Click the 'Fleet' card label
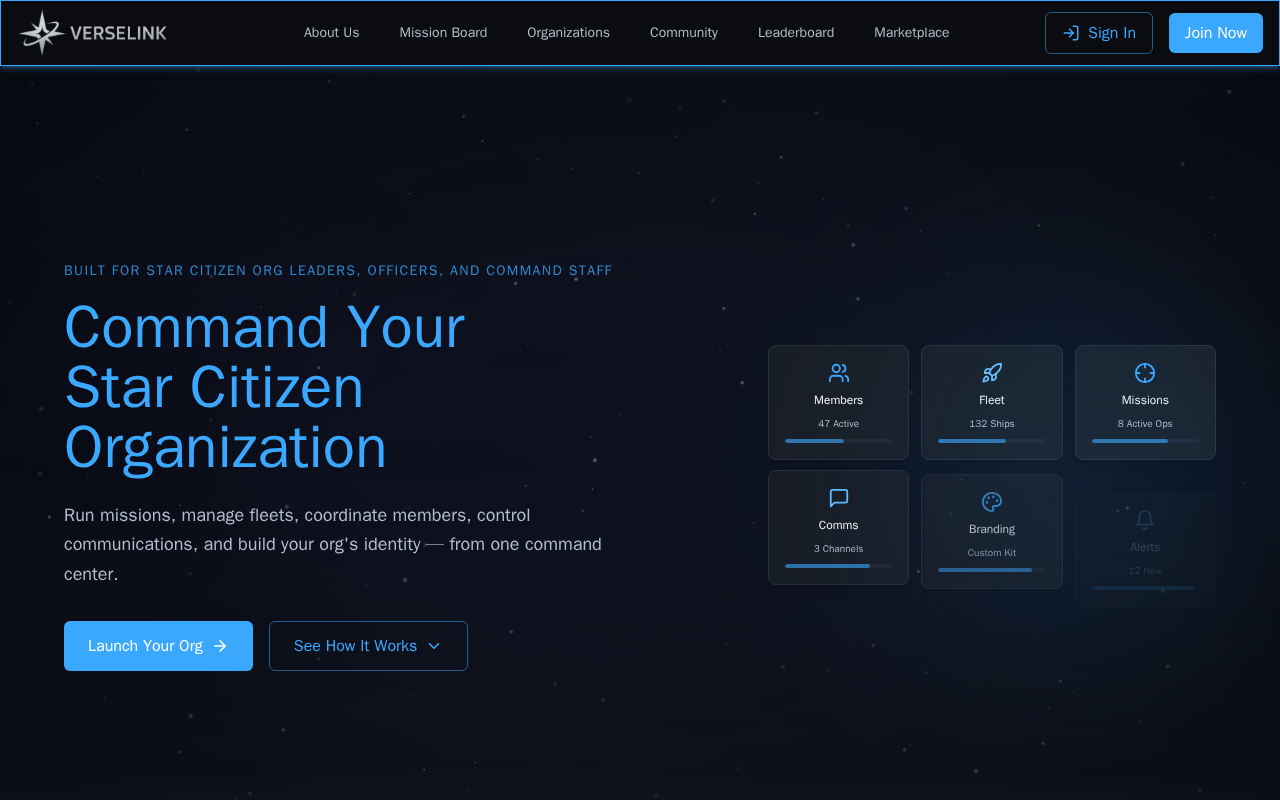Image resolution: width=1280 pixels, height=800 pixels. (992, 400)
